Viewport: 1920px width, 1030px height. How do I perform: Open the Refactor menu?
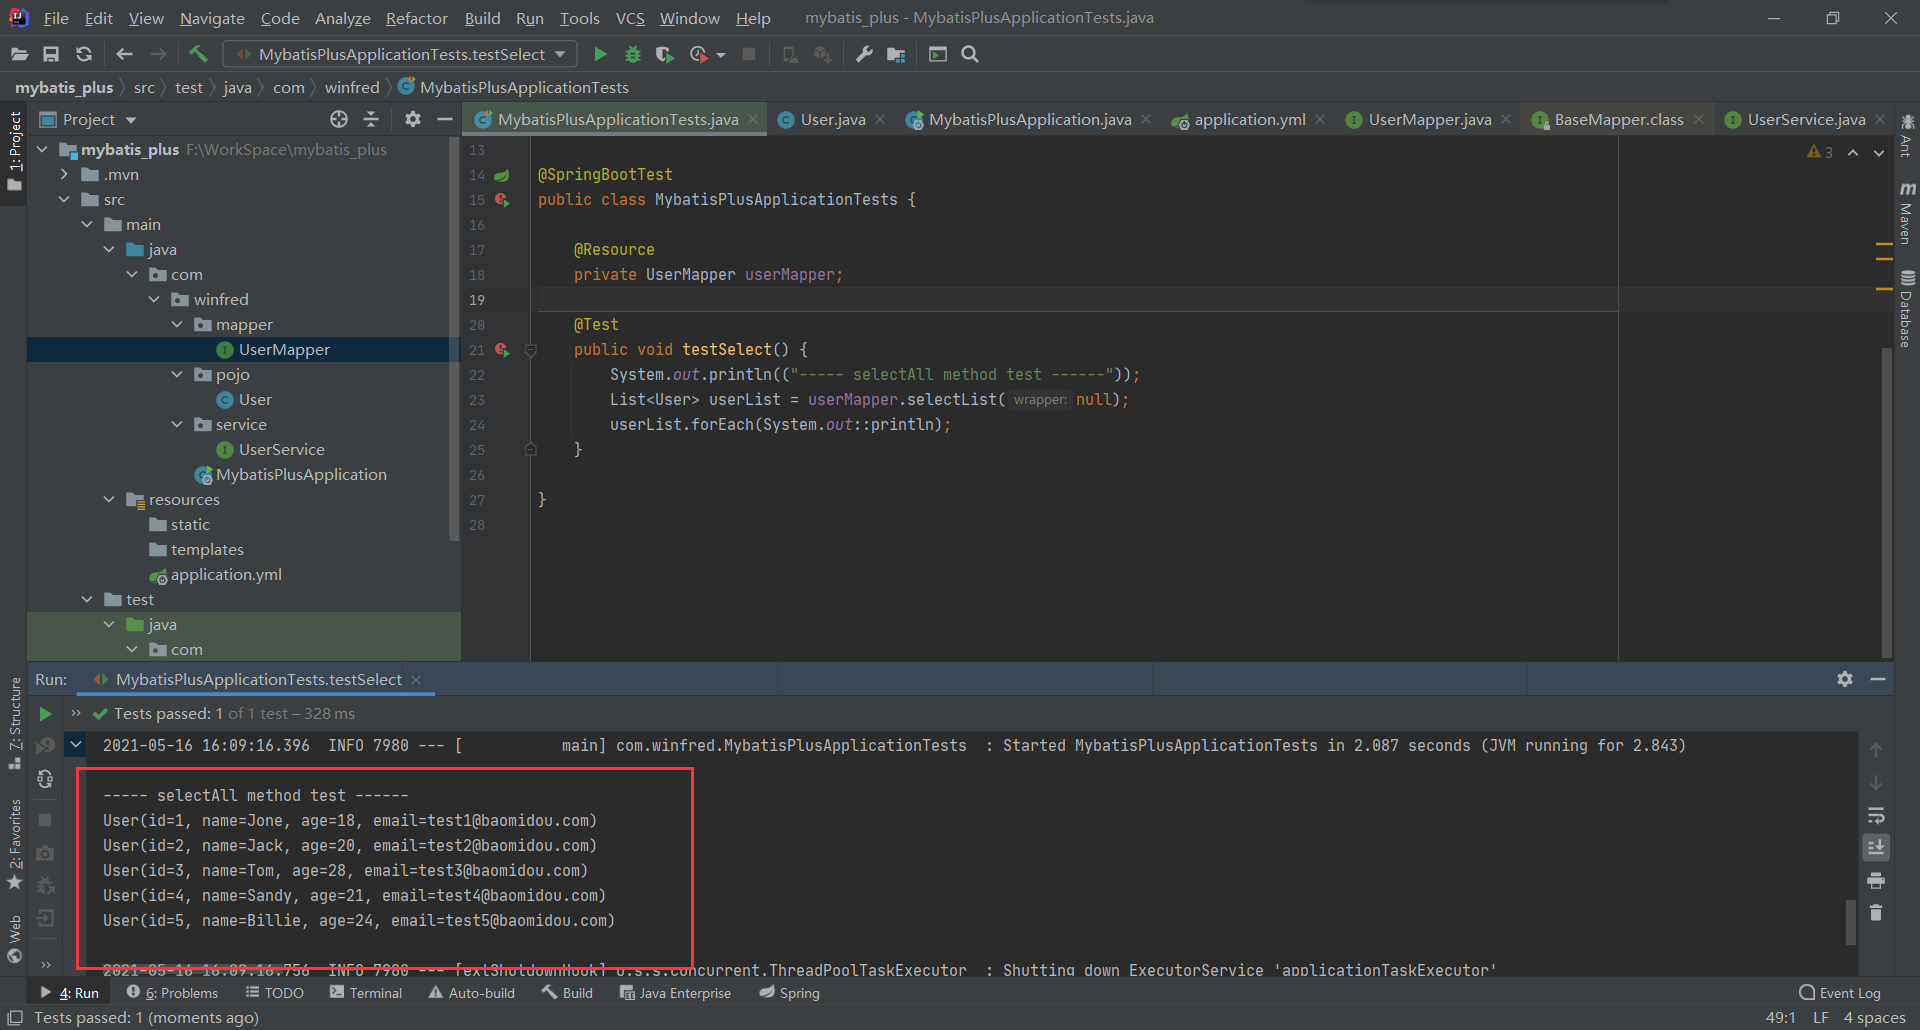(416, 18)
